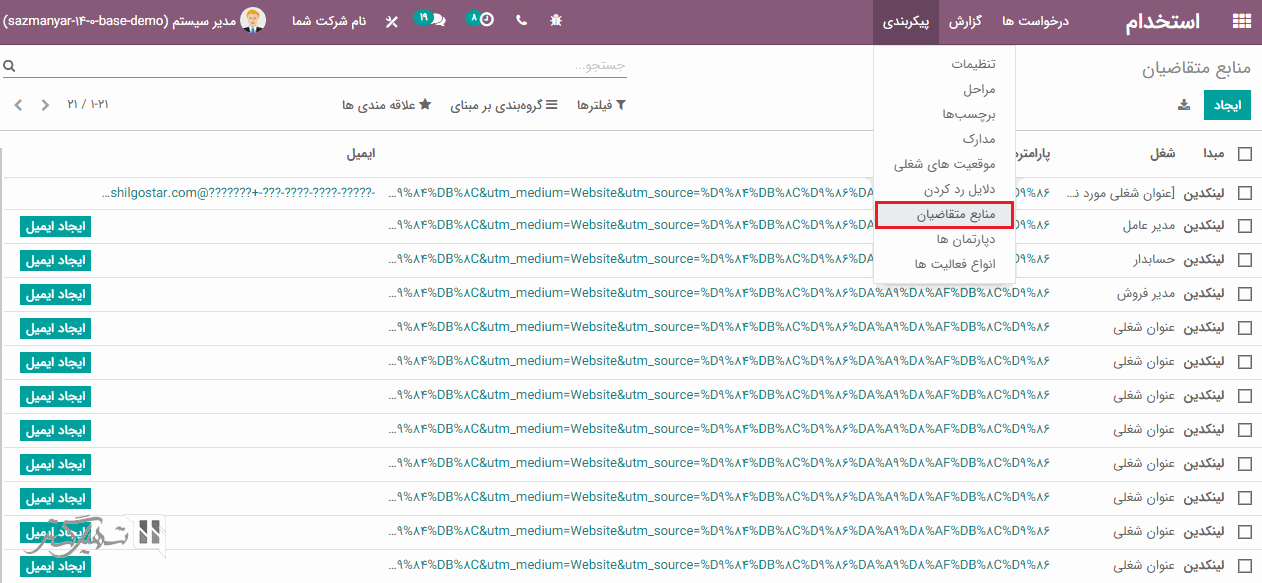Click the phone icon in the top bar
The image size is (1262, 583).
521,21
